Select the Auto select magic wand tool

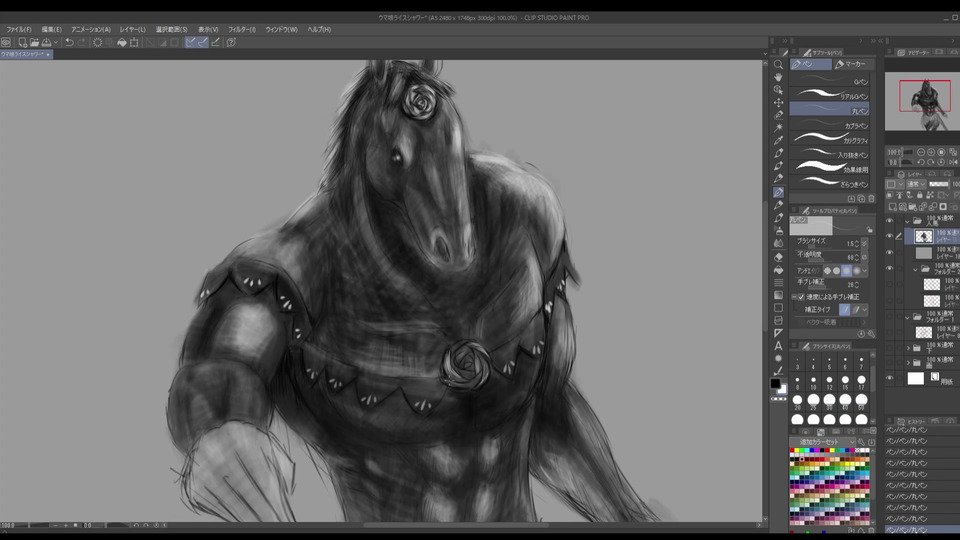[778, 127]
